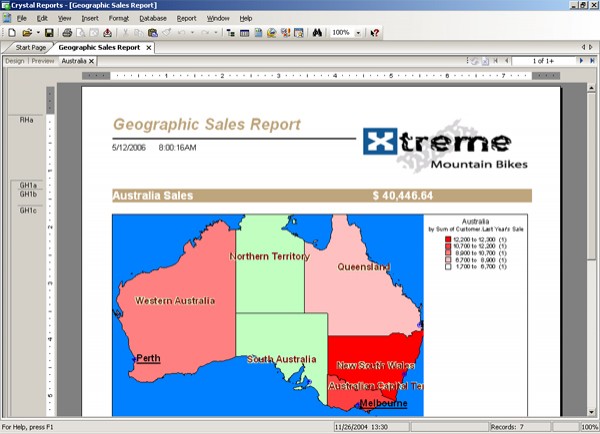The image size is (600, 434).
Task: Switch to the Preview view tab
Action: click(x=43, y=61)
